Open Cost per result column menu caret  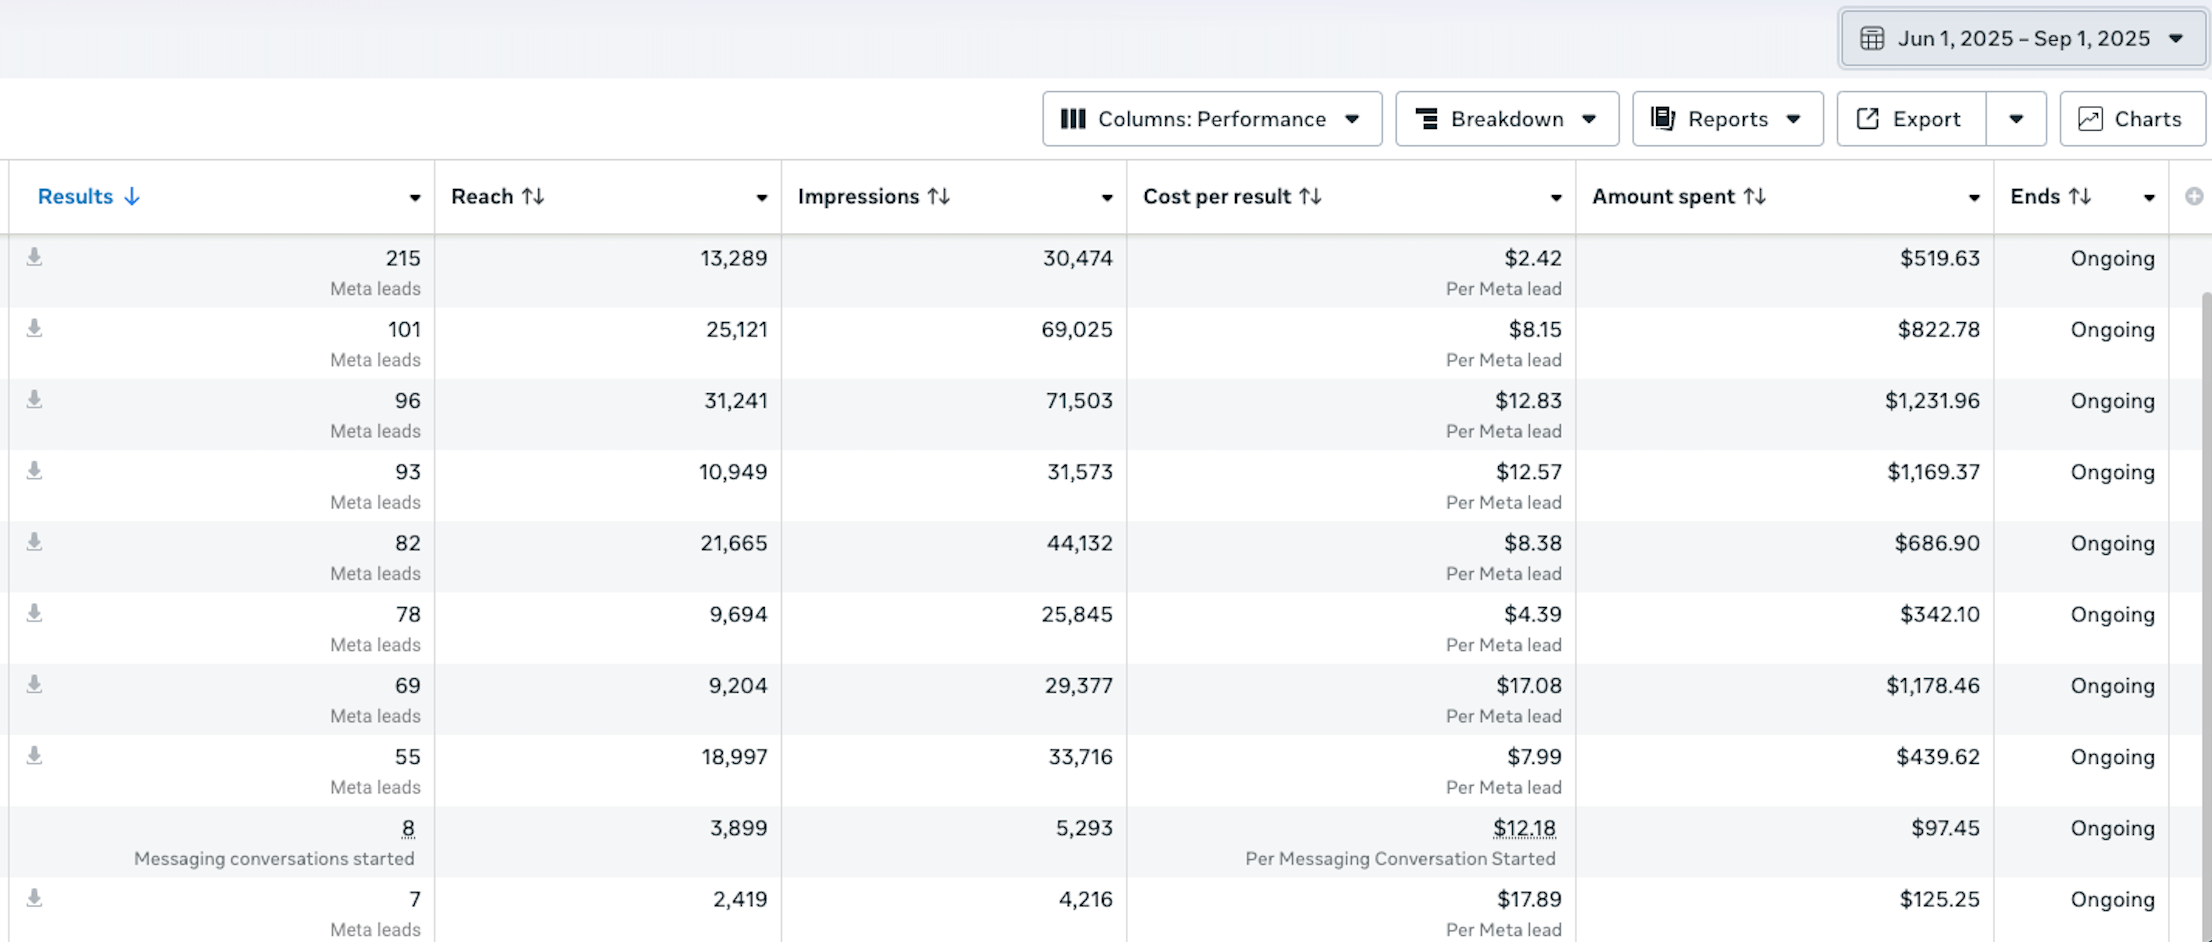tap(1555, 198)
